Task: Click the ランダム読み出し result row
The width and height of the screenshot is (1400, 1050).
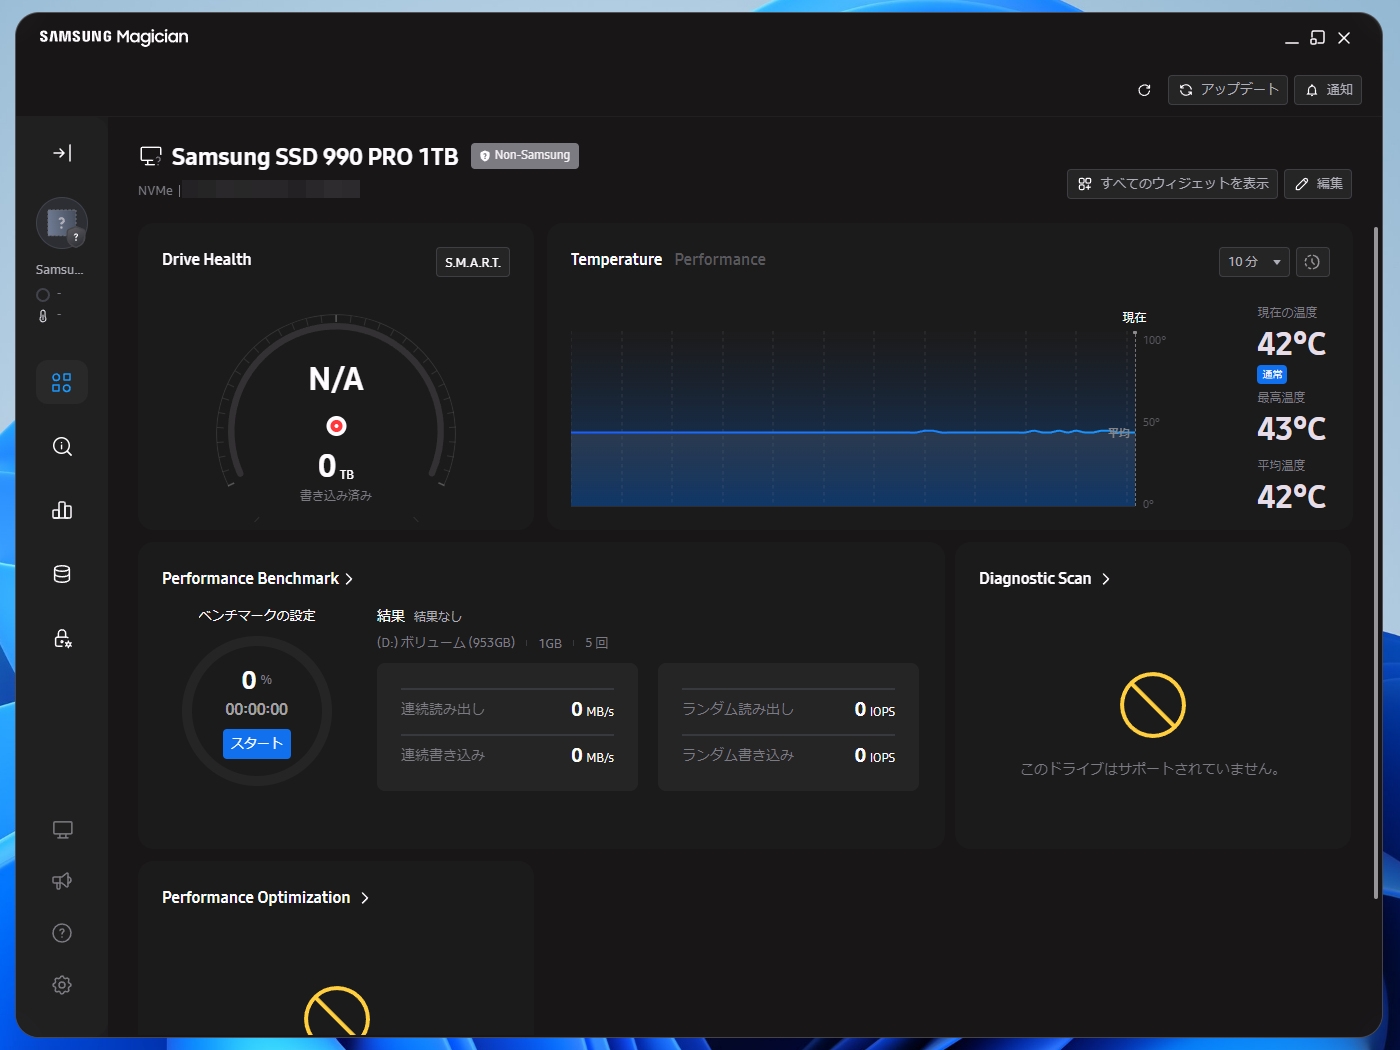Action: [788, 709]
